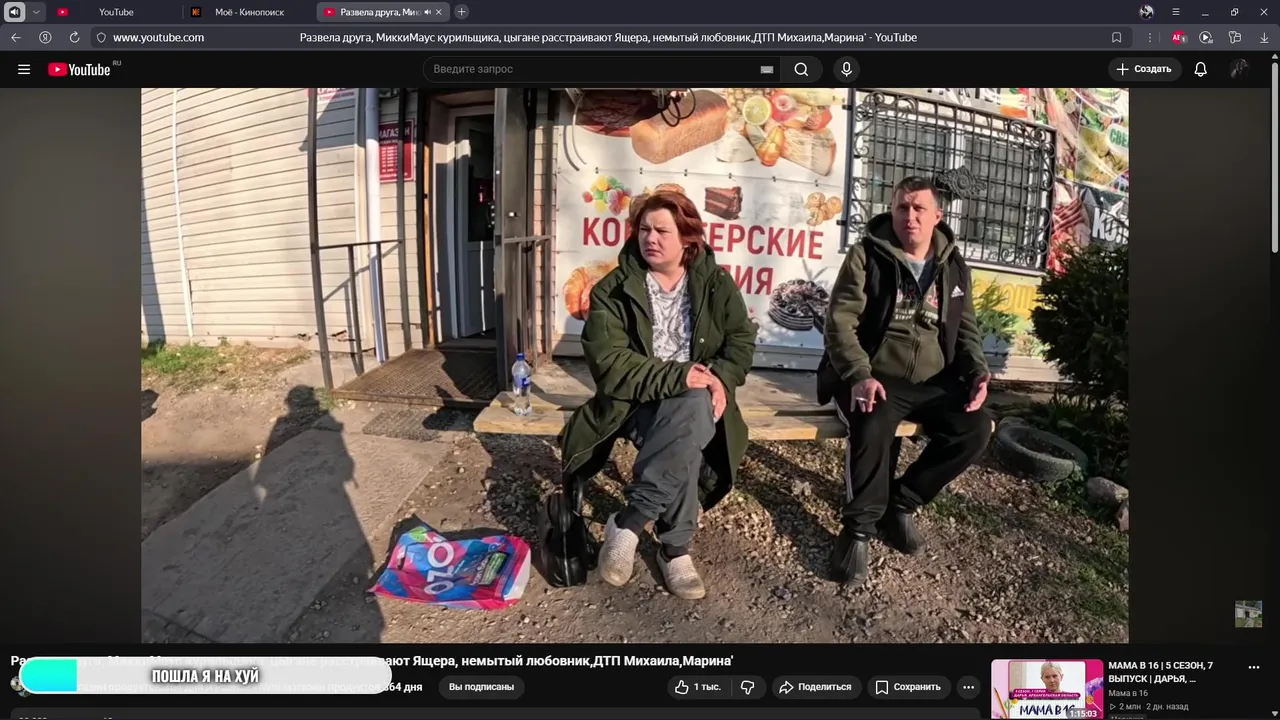1280x720 pixels.
Task: Open a new browser tab
Action: pyautogui.click(x=461, y=12)
